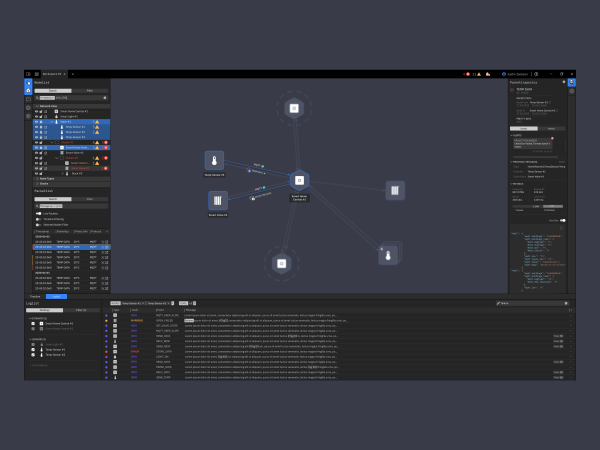The height and width of the screenshot is (450, 600).
Task: Click the horizontal scrollbar under the alerts box
Action: (535, 157)
